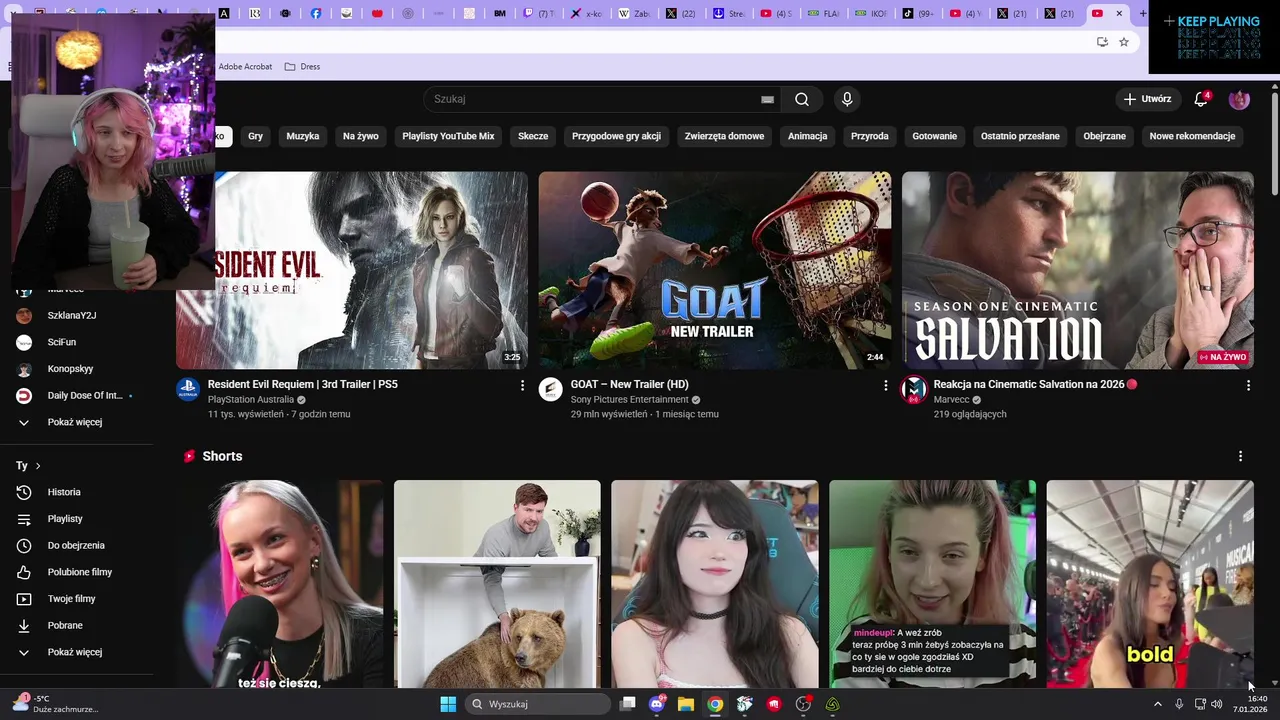
Task: Activate voice search microphone
Action: 847,99
